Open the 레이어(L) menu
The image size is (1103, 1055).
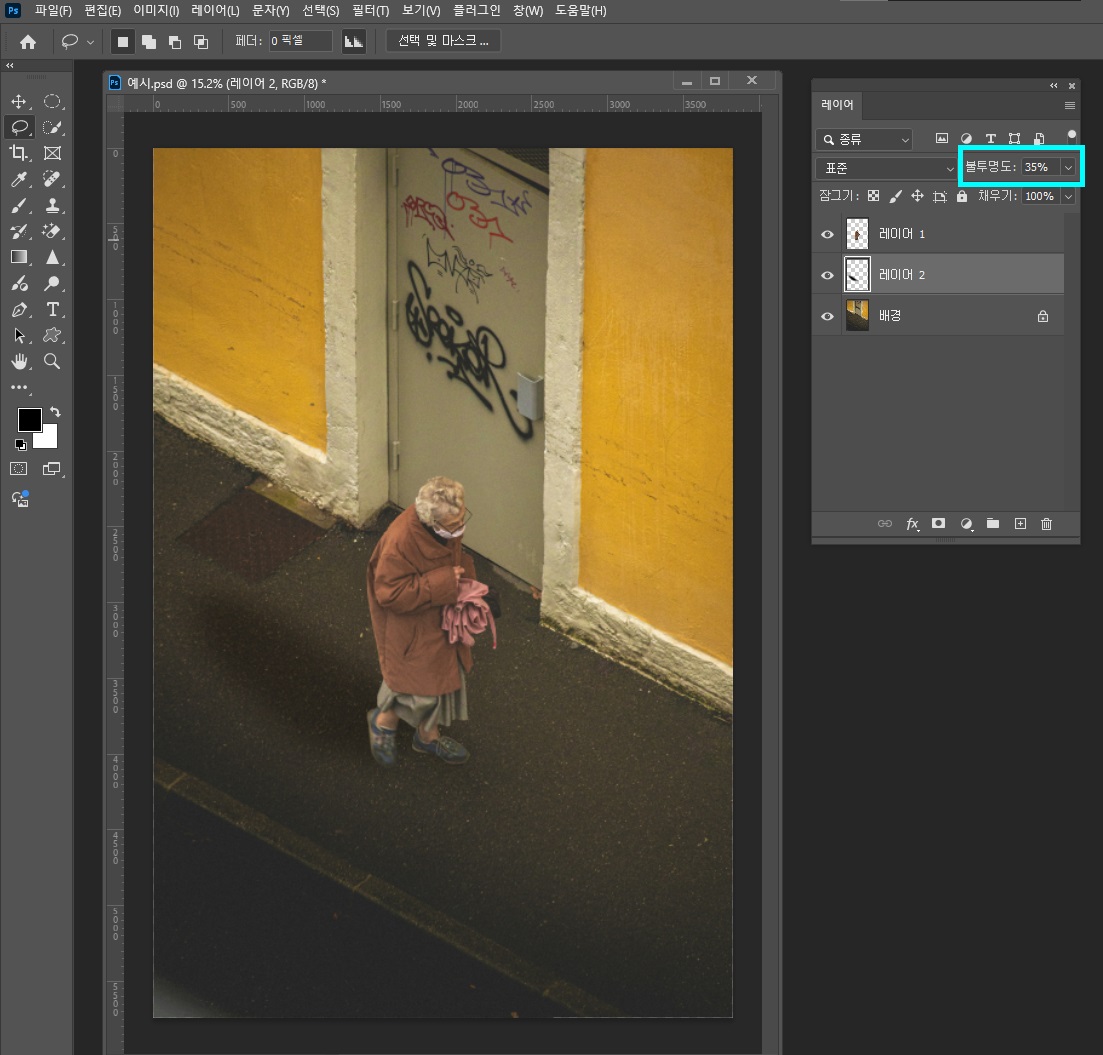[215, 11]
